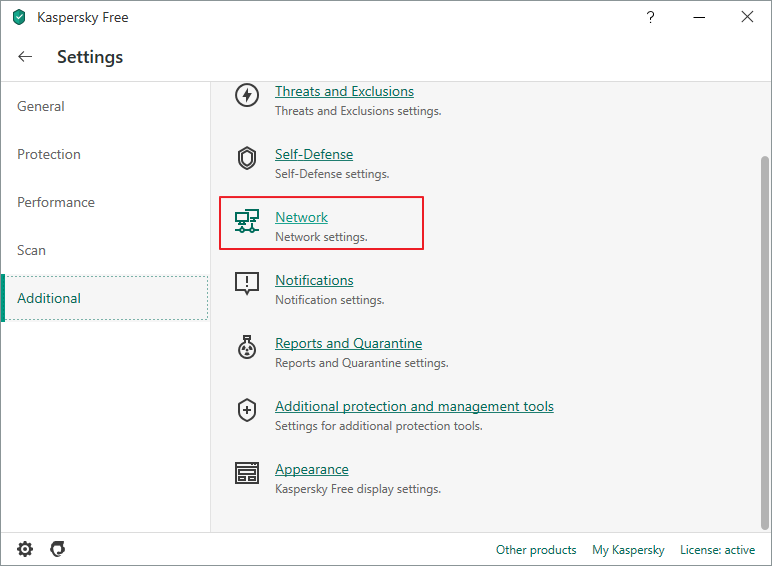Open the Self-Defense link
The image size is (772, 566).
[x=314, y=155]
